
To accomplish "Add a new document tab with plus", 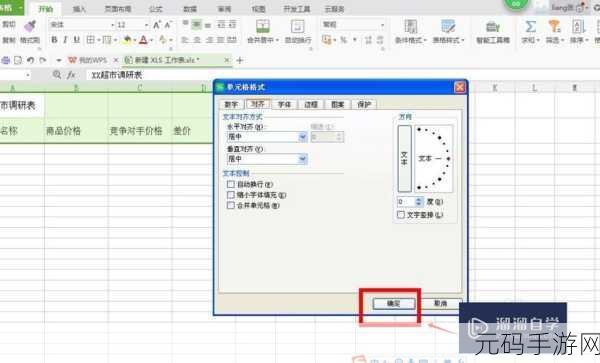I will (240, 60).
